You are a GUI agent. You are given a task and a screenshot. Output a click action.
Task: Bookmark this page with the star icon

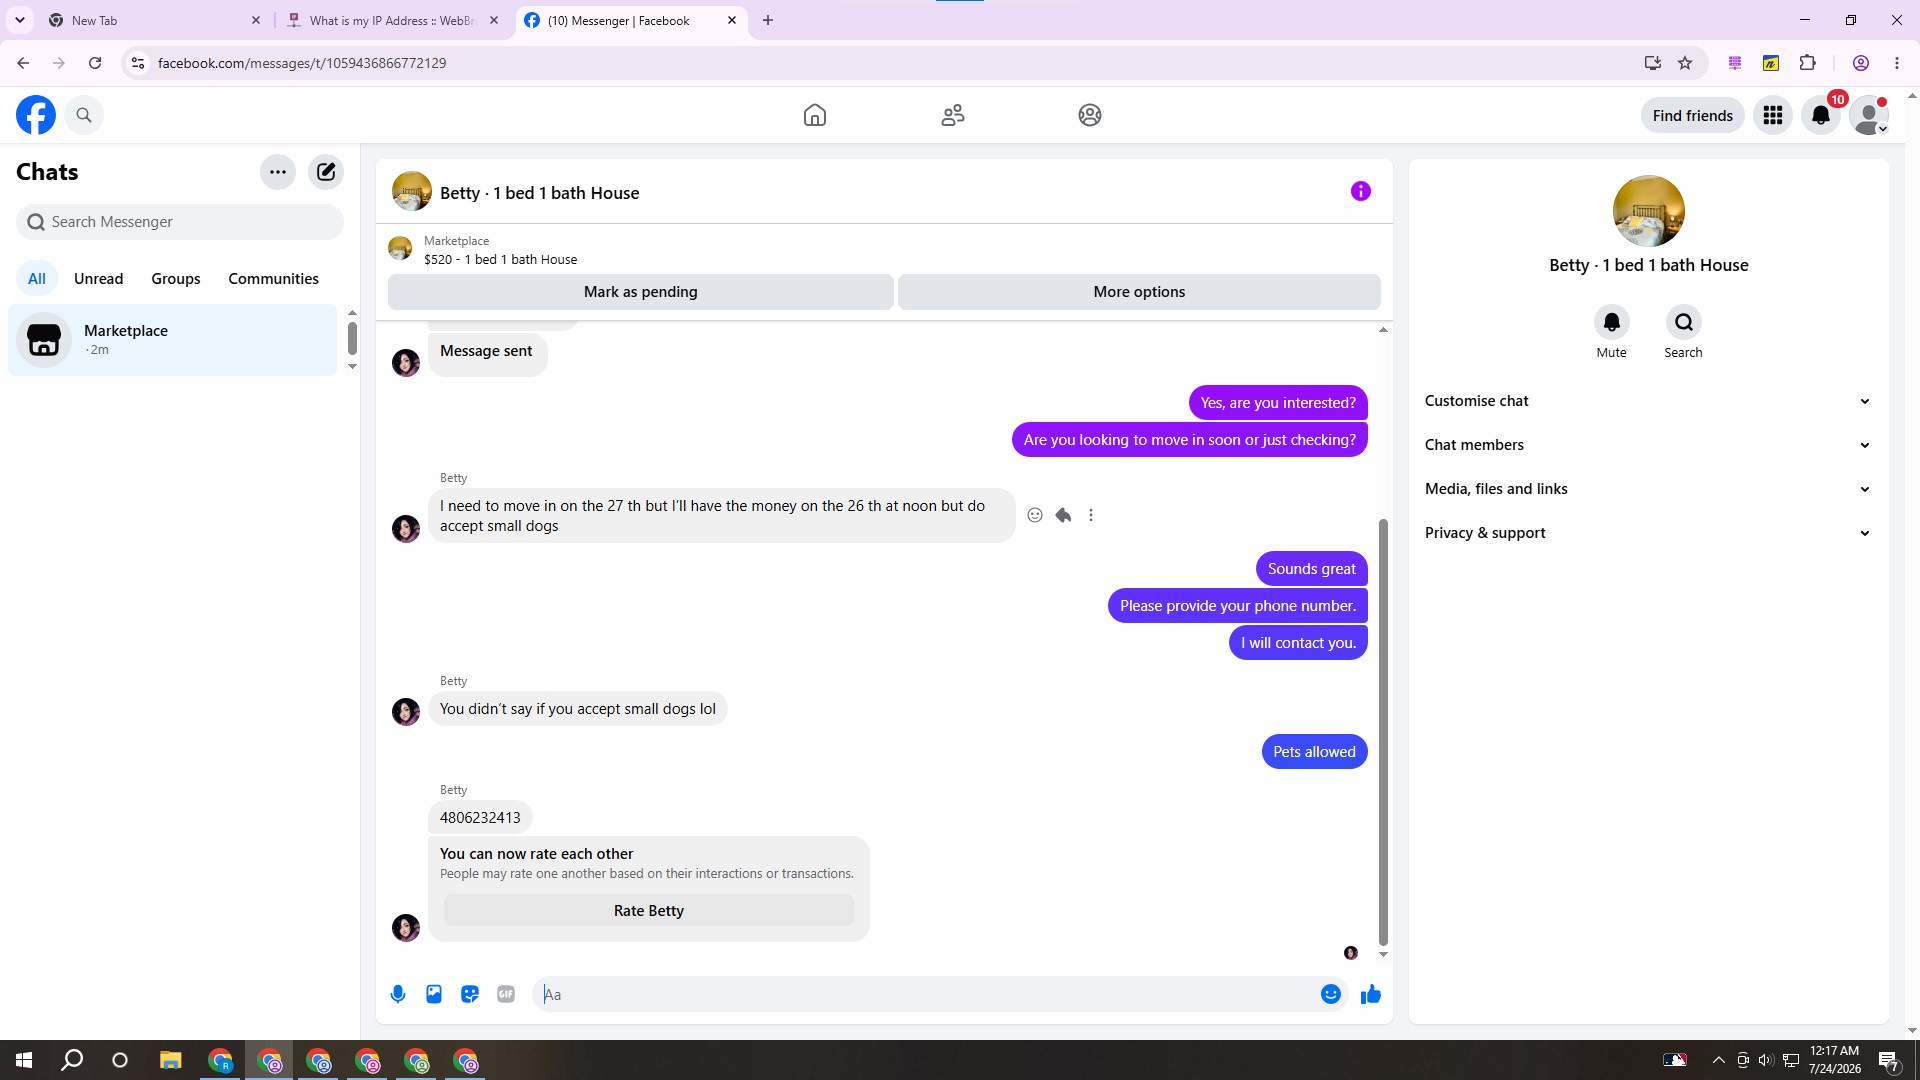[1685, 63]
